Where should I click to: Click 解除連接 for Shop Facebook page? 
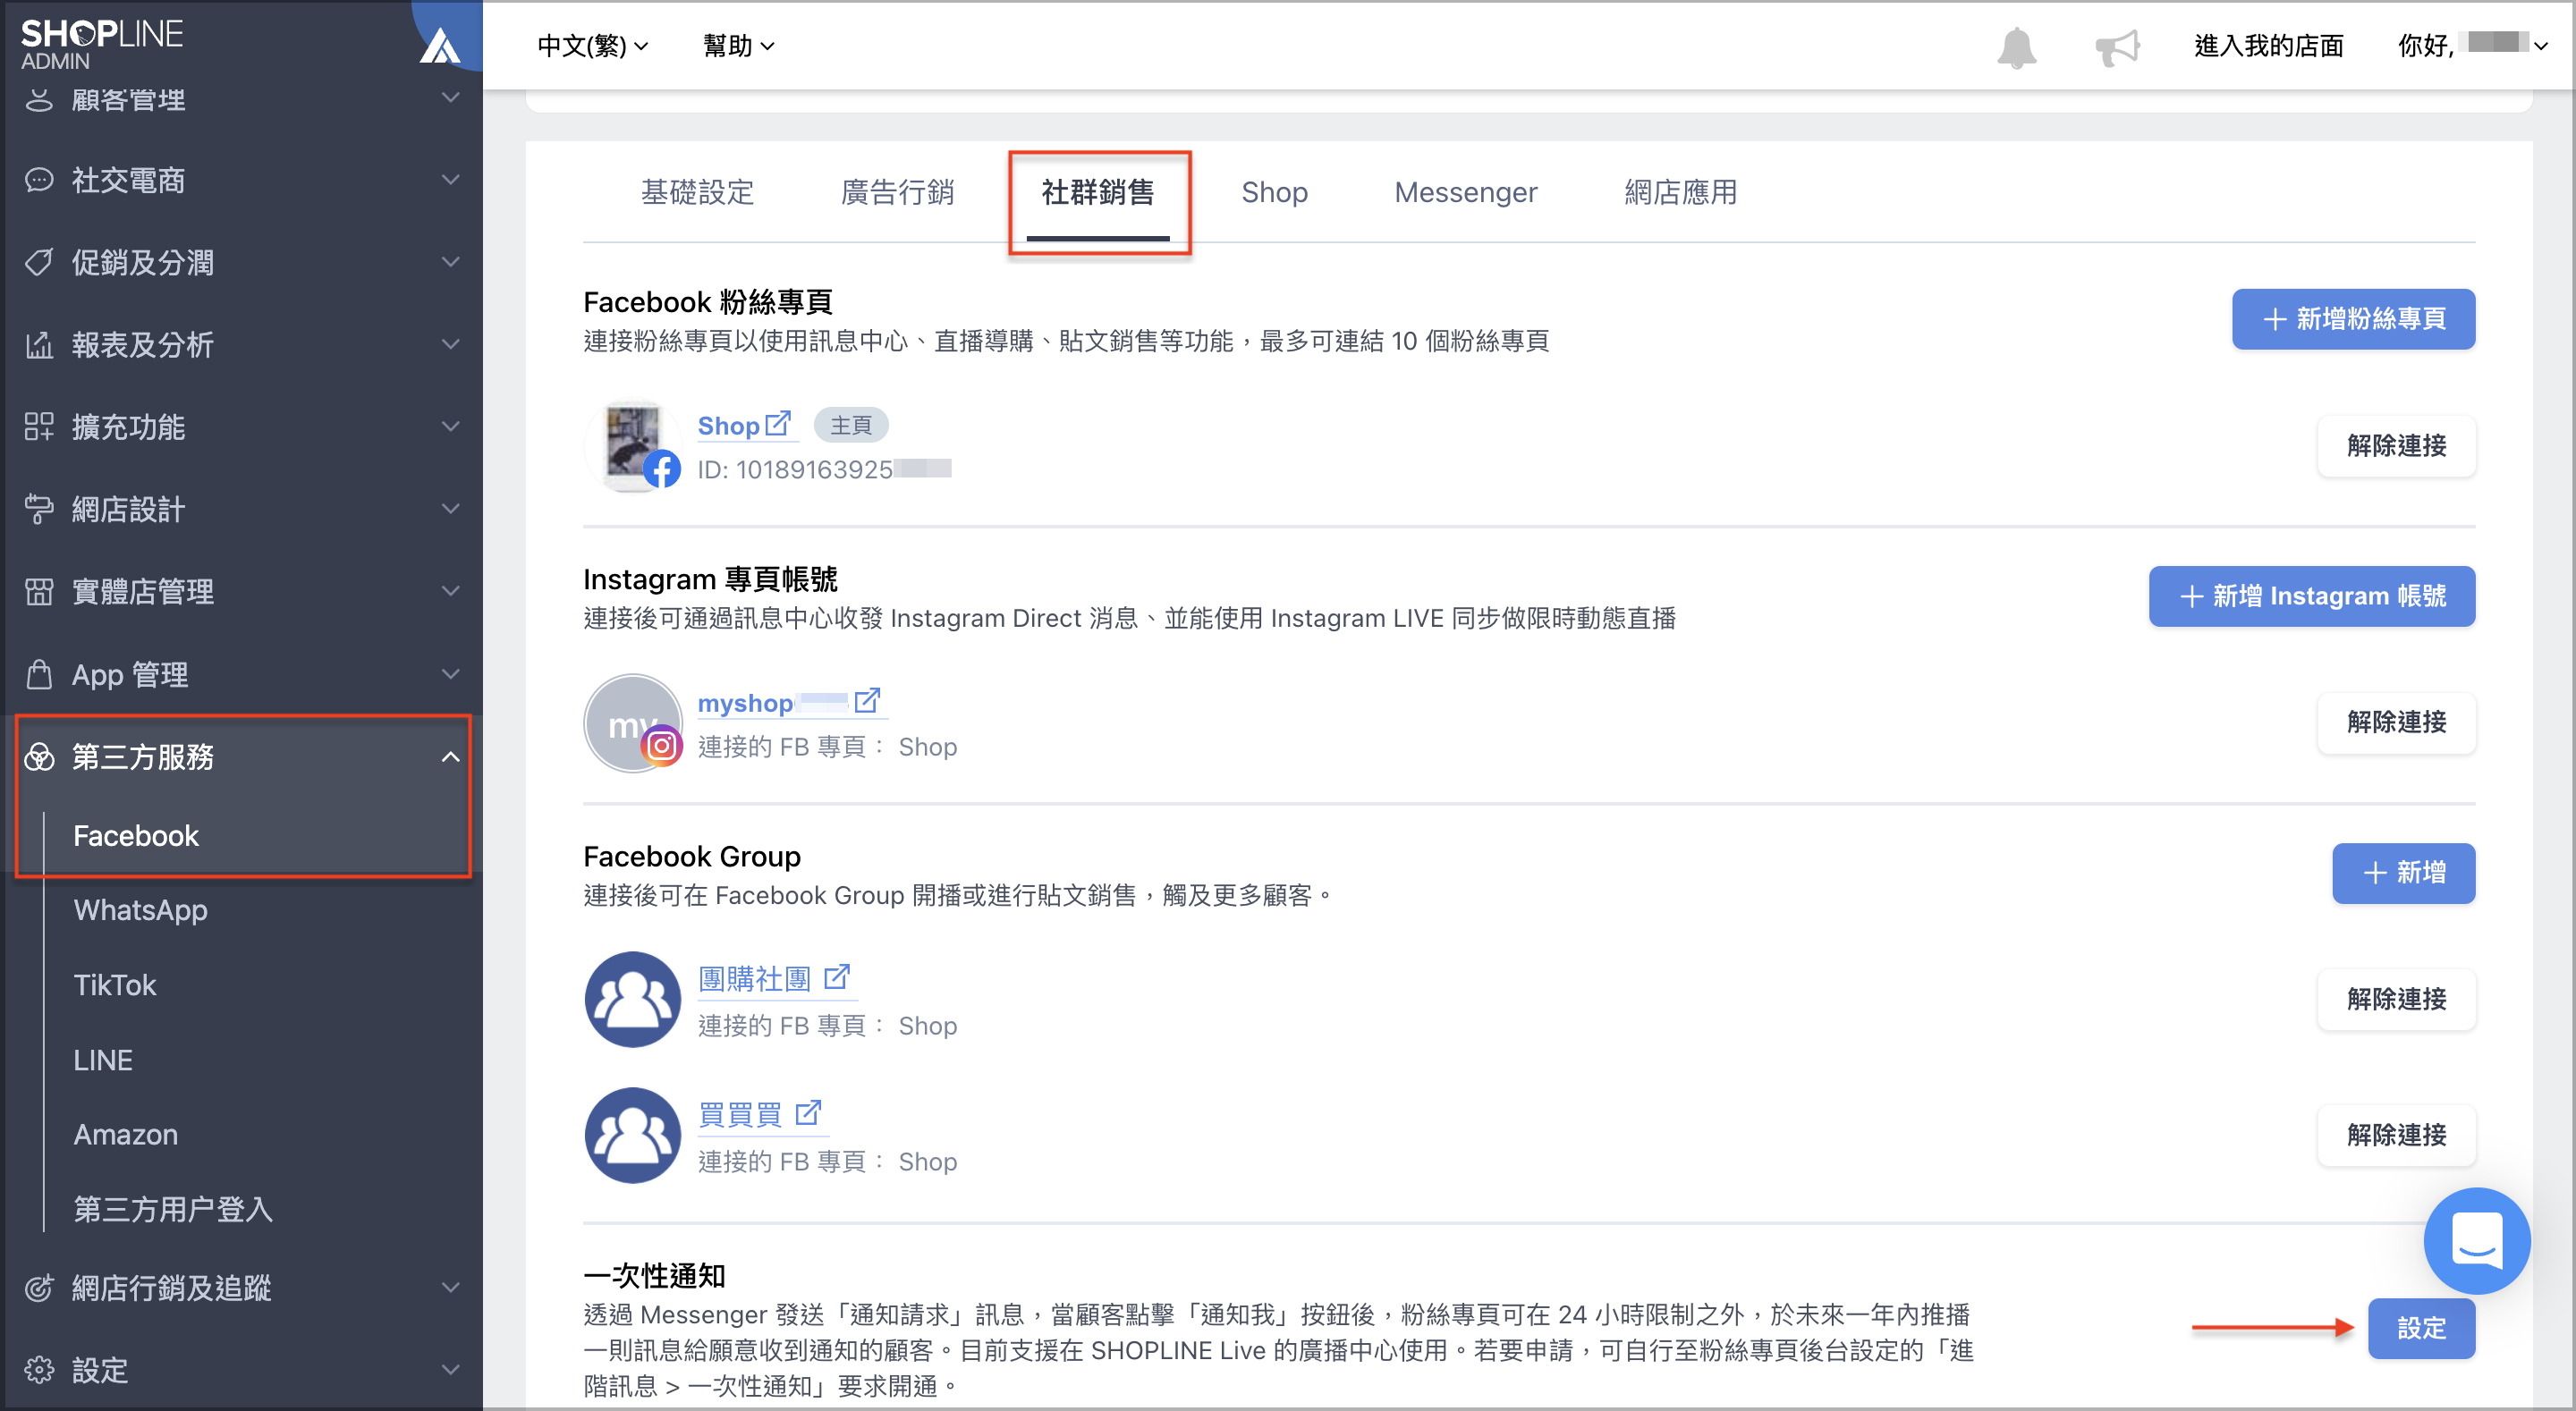tap(2396, 446)
